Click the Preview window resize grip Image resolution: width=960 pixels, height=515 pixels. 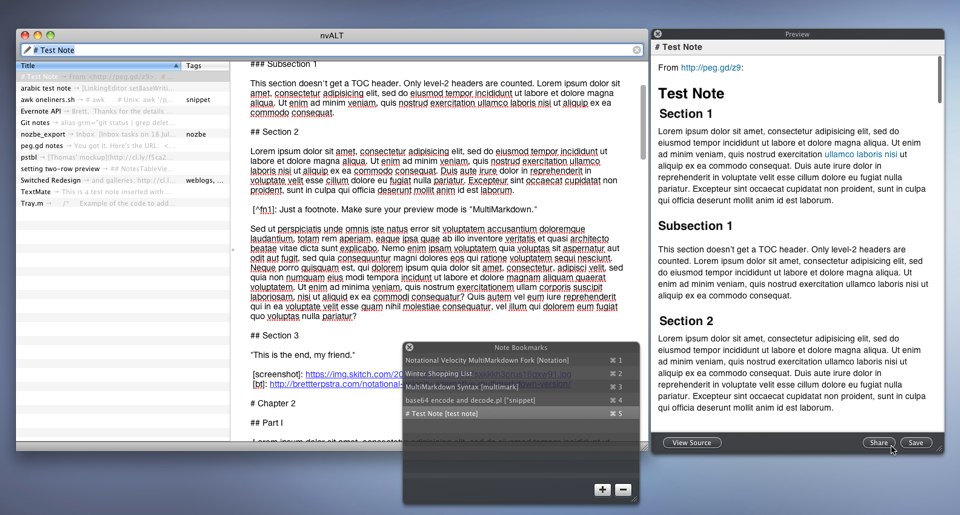[938, 449]
